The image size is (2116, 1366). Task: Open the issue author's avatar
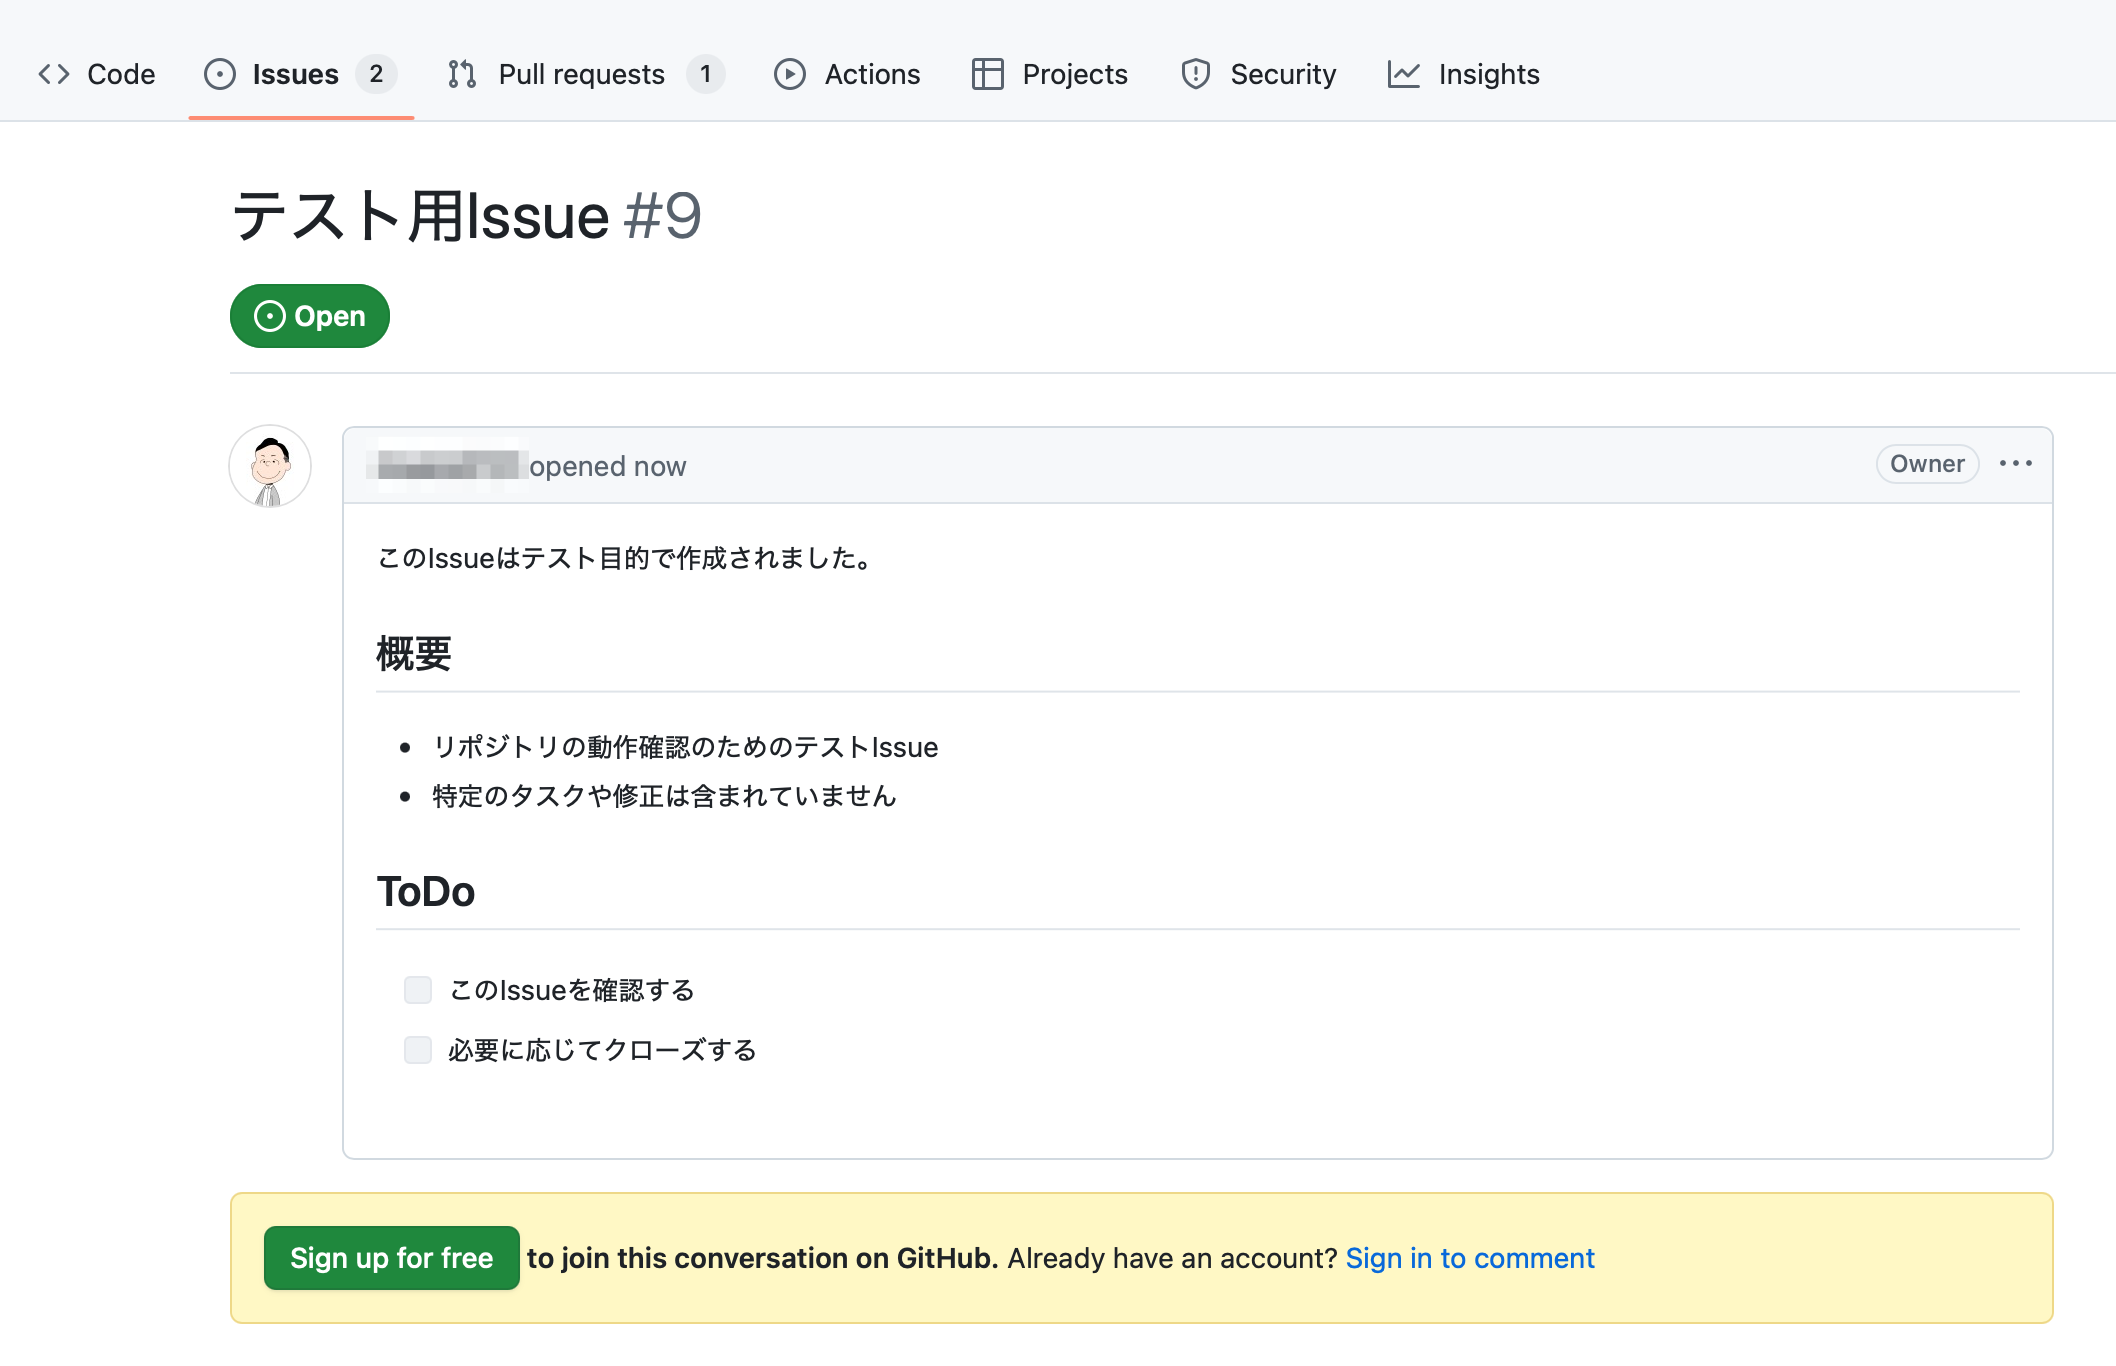click(270, 466)
